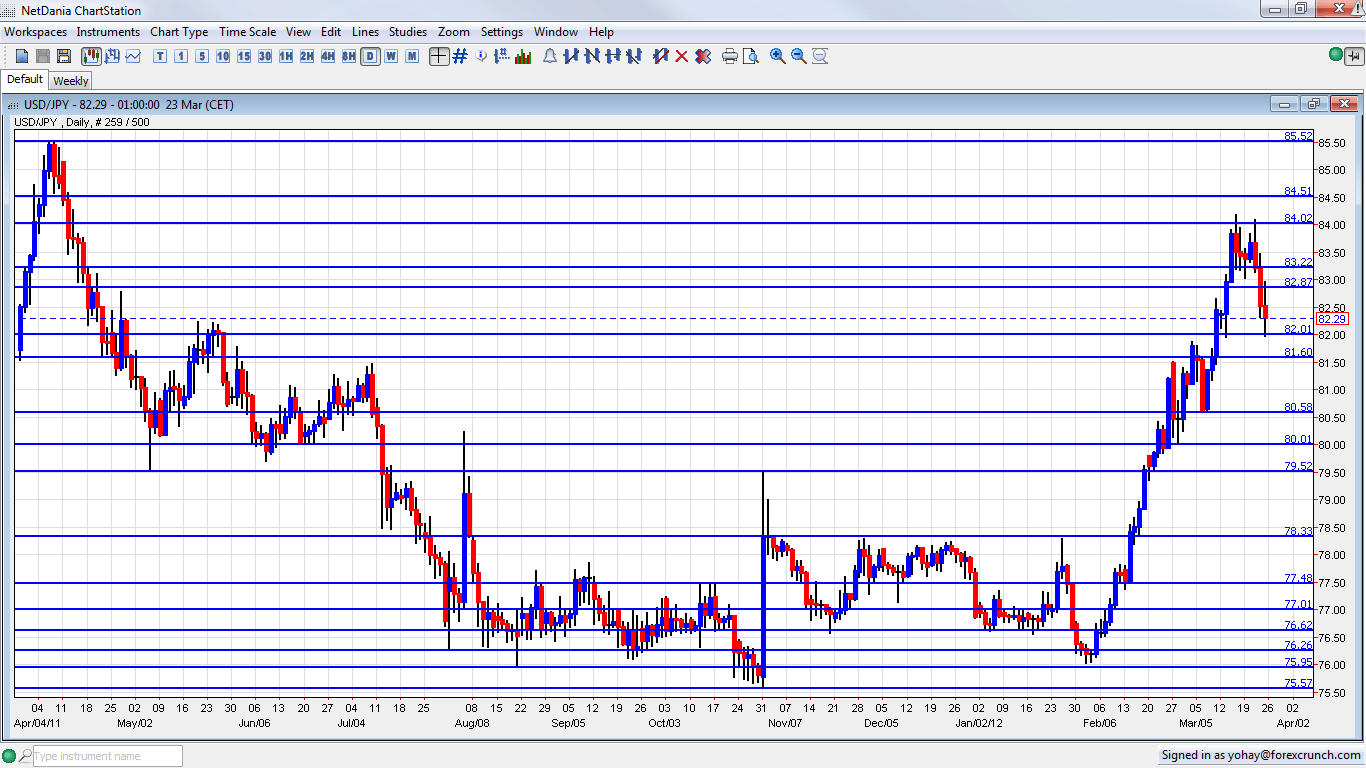This screenshot has width=1366, height=768.
Task: Click the crosshair cursor tool icon
Action: [438, 57]
